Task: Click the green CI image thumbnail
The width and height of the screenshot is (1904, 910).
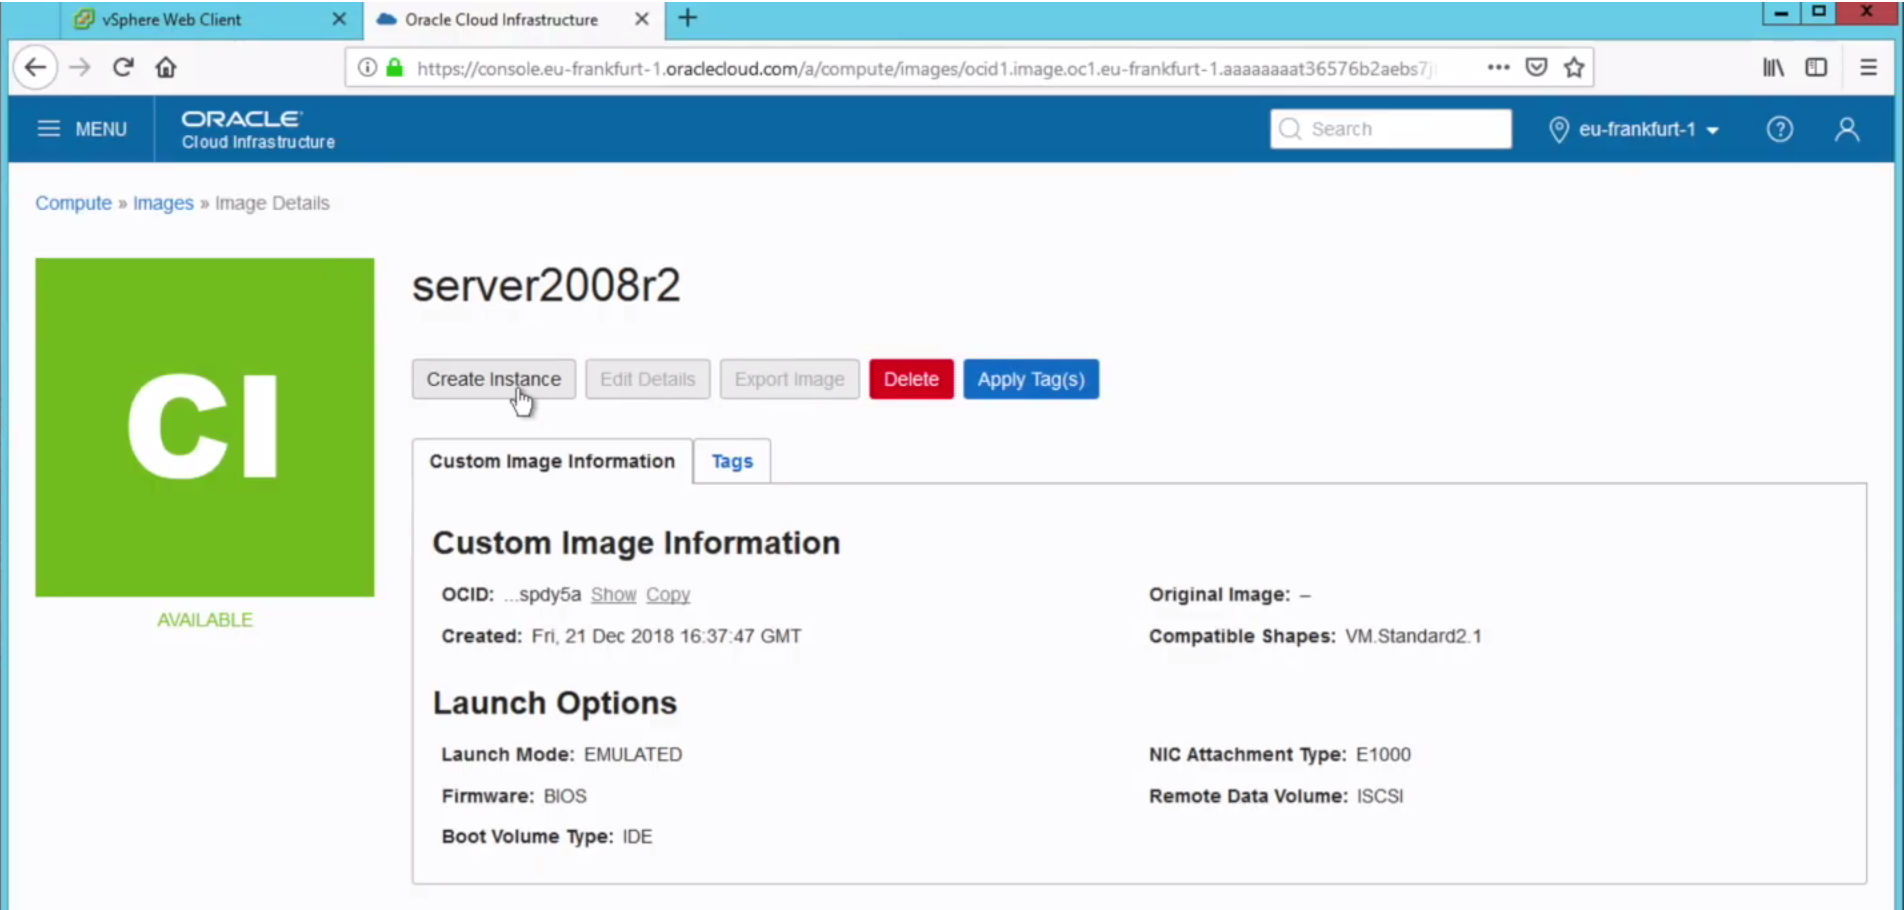Action: pos(205,428)
